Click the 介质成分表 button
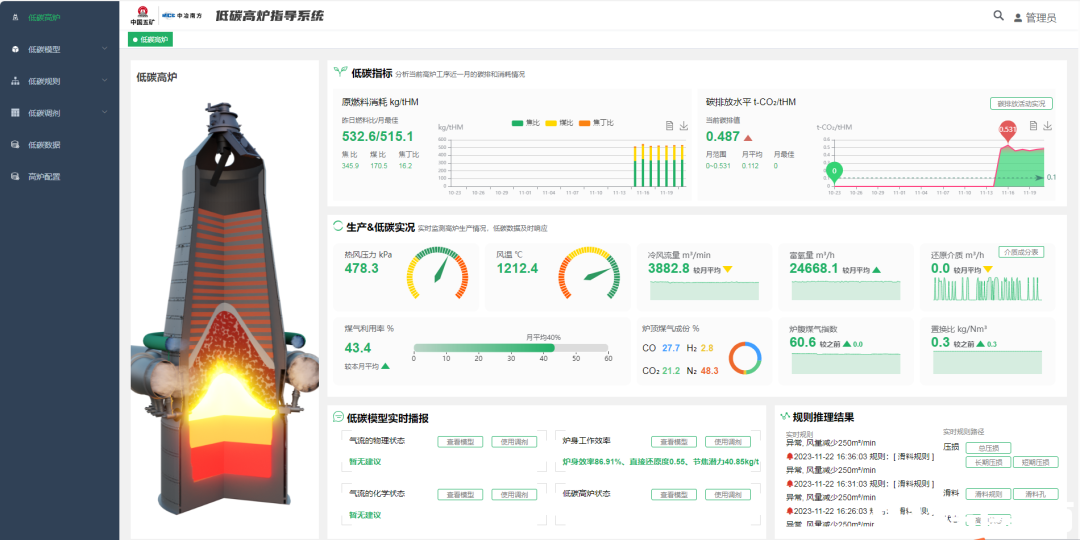Image resolution: width=1080 pixels, height=540 pixels. coord(1021,252)
